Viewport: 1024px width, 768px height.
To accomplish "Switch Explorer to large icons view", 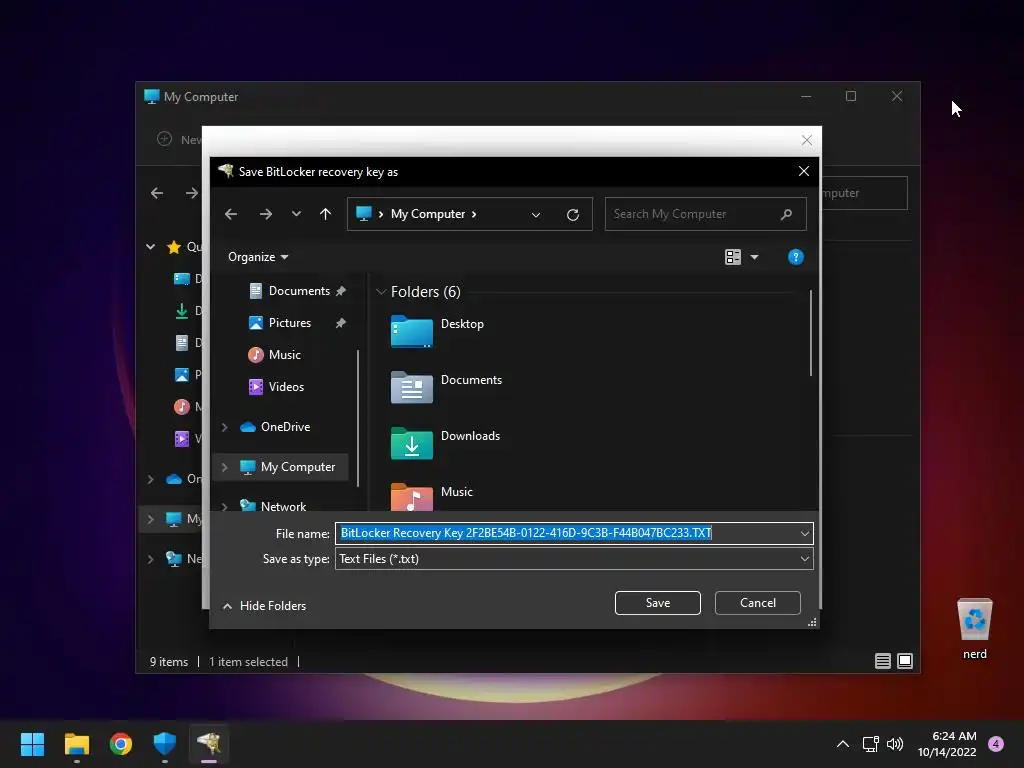I will pos(904,661).
